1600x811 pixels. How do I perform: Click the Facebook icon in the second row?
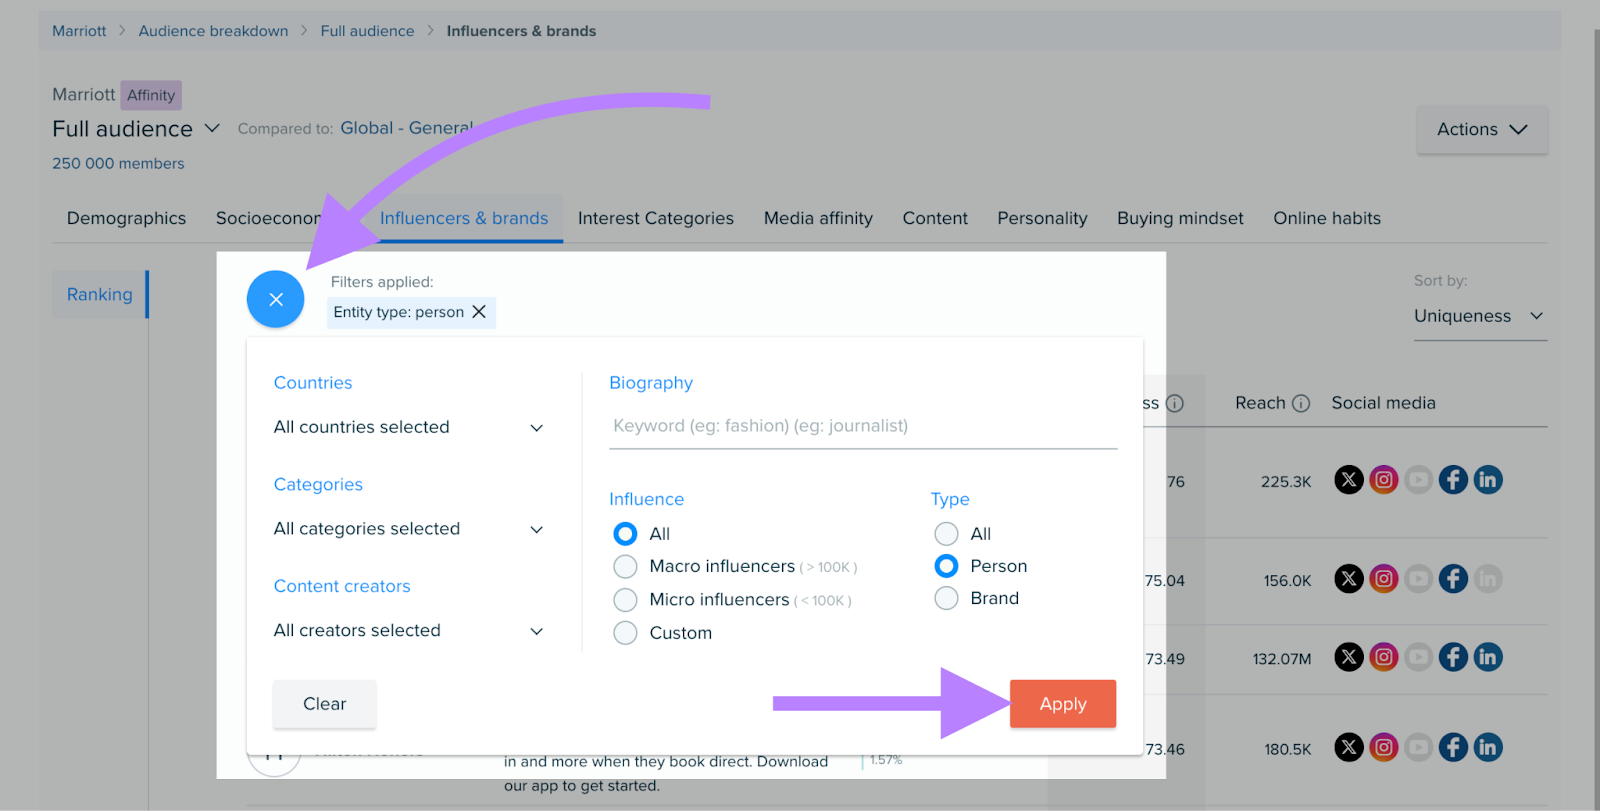[x=1452, y=579]
